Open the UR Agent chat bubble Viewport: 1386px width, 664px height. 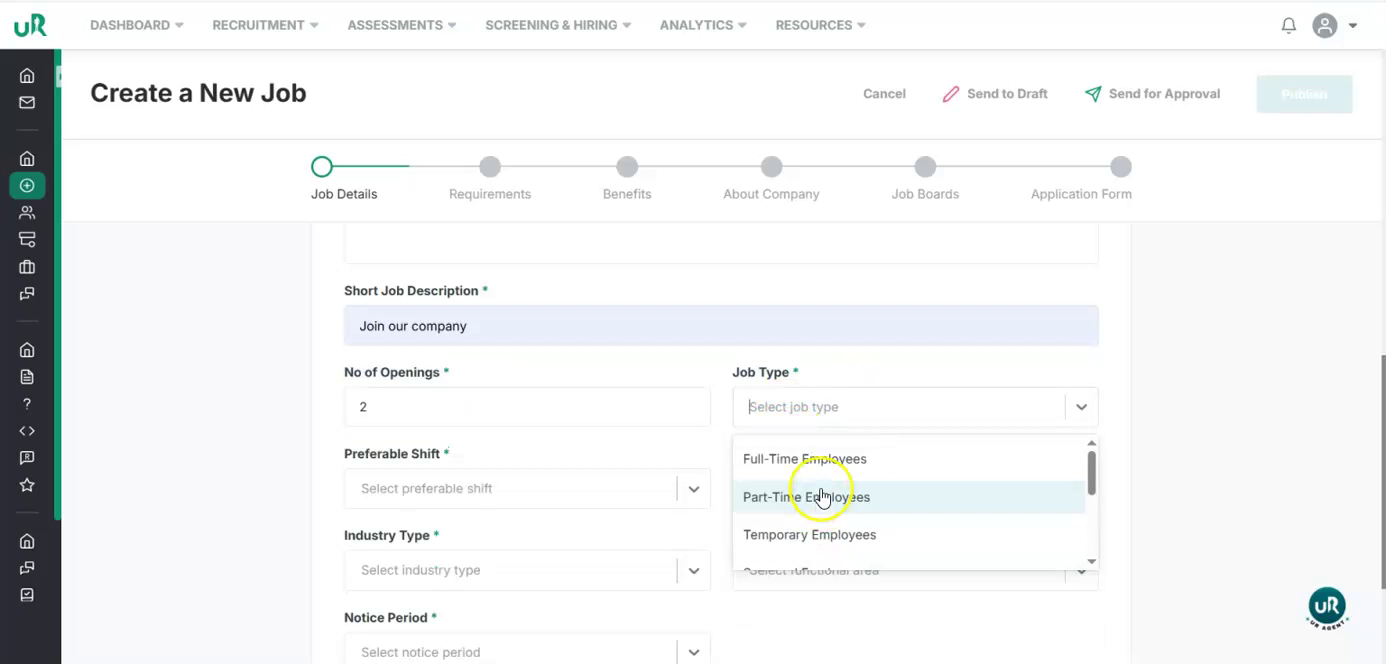1326,606
